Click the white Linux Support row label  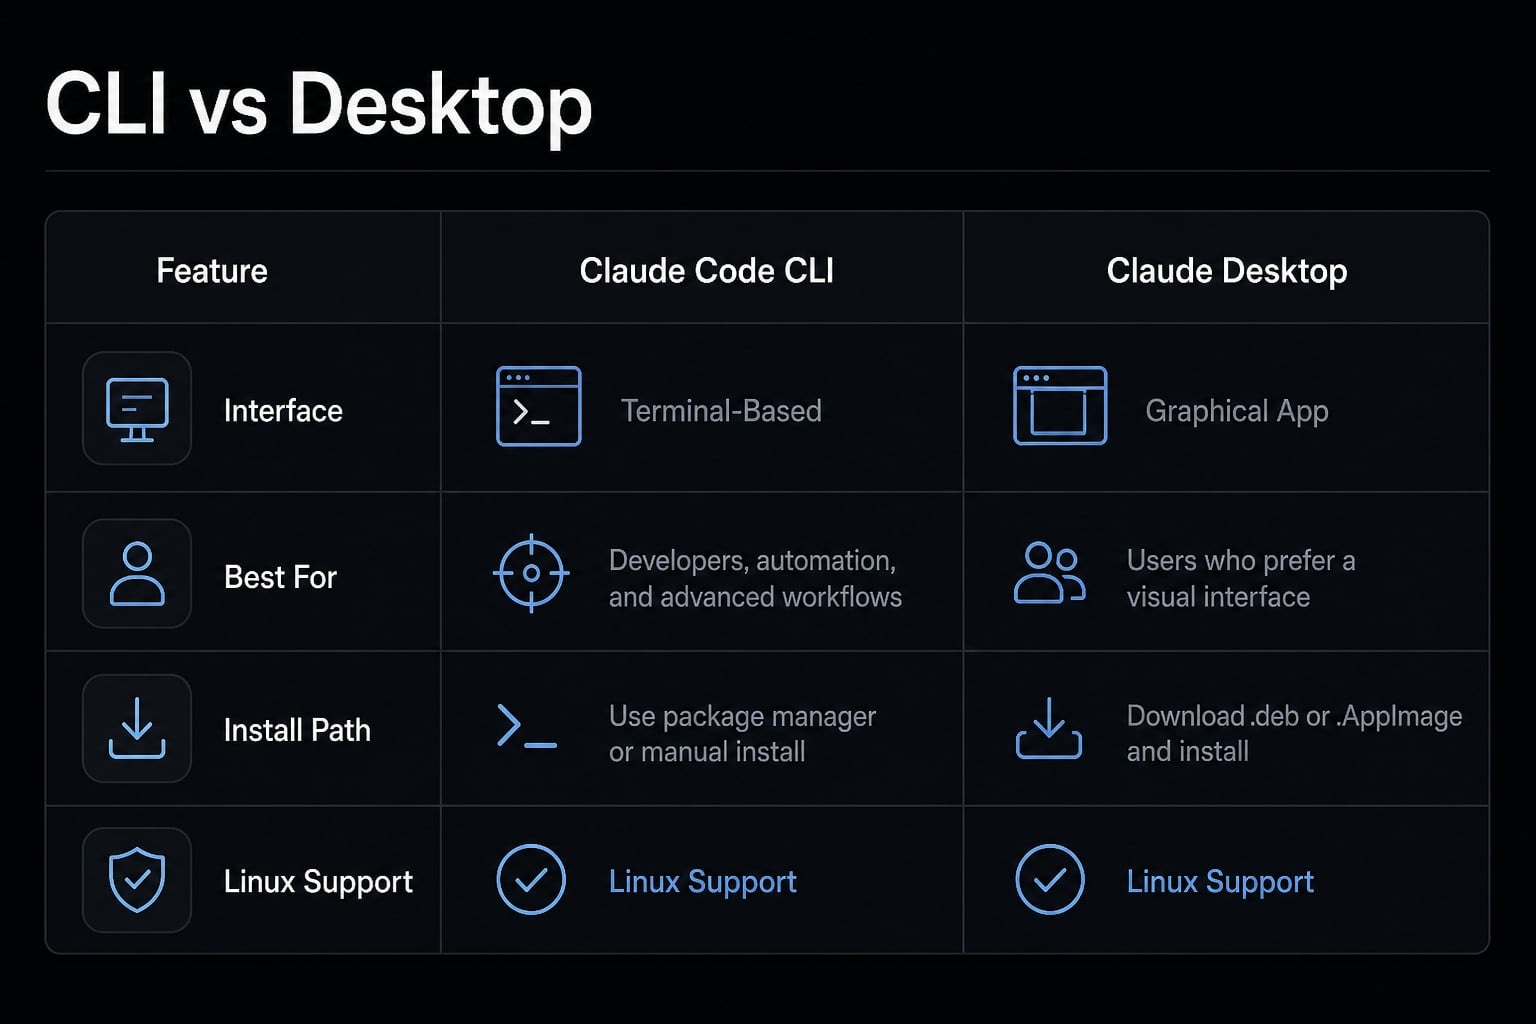coord(318,882)
